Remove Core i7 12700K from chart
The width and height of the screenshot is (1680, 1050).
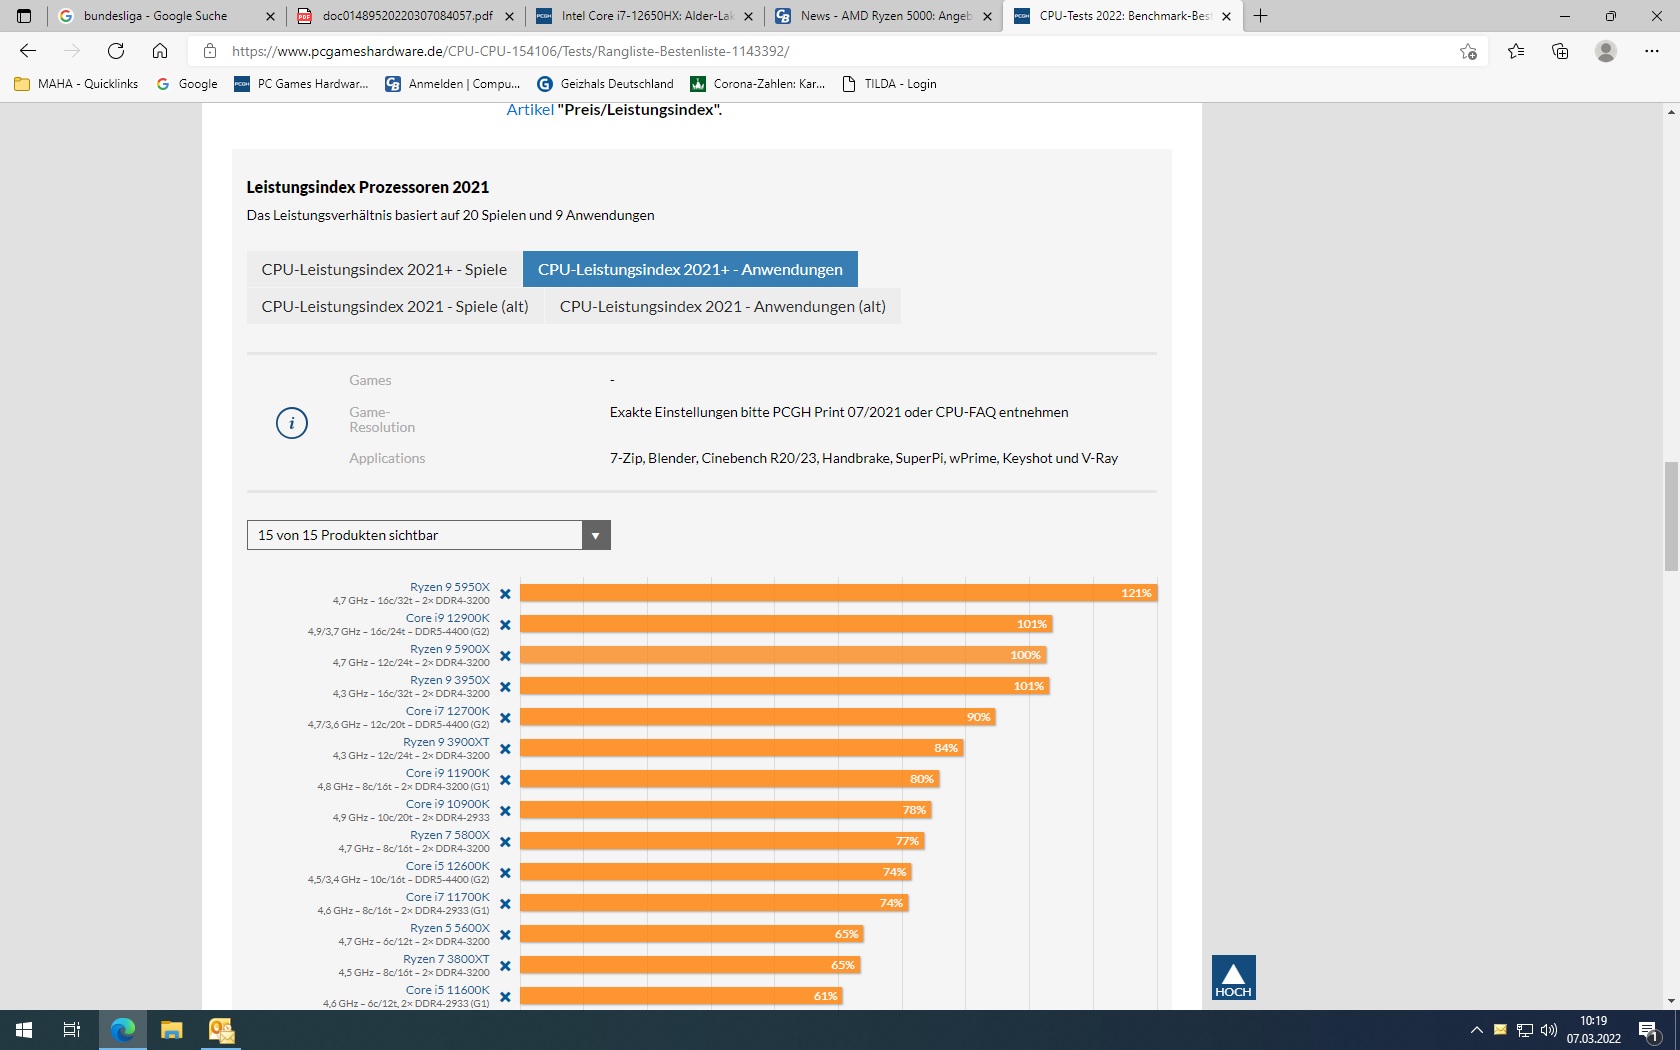(505, 718)
